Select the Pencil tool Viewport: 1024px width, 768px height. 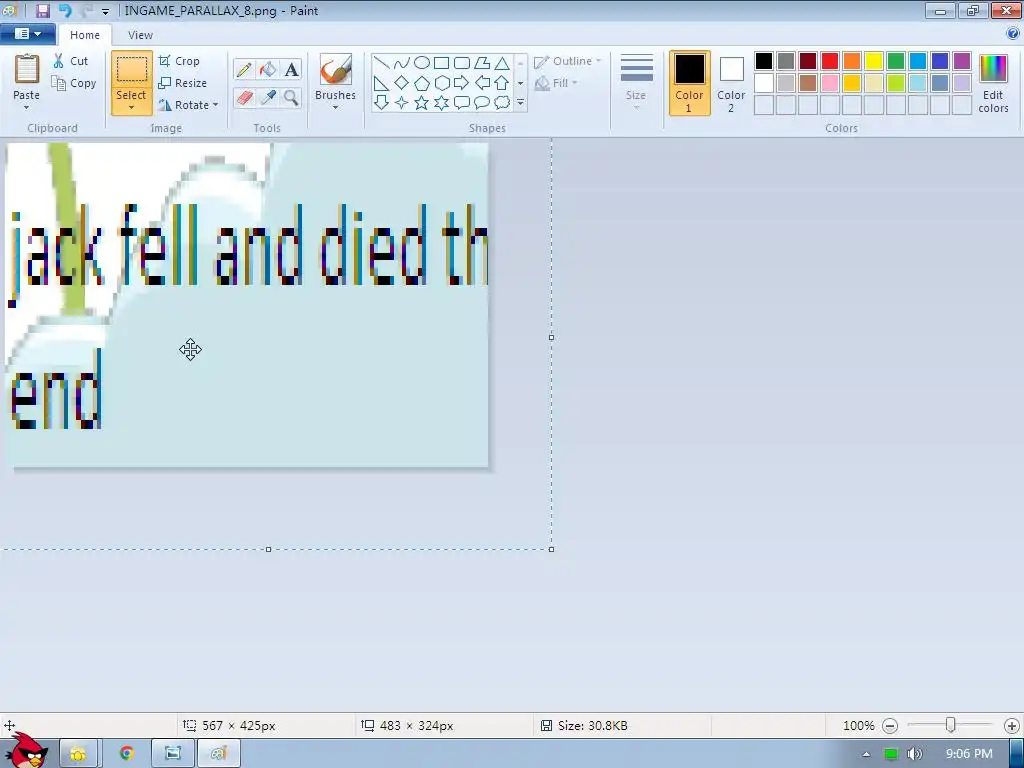pyautogui.click(x=244, y=69)
